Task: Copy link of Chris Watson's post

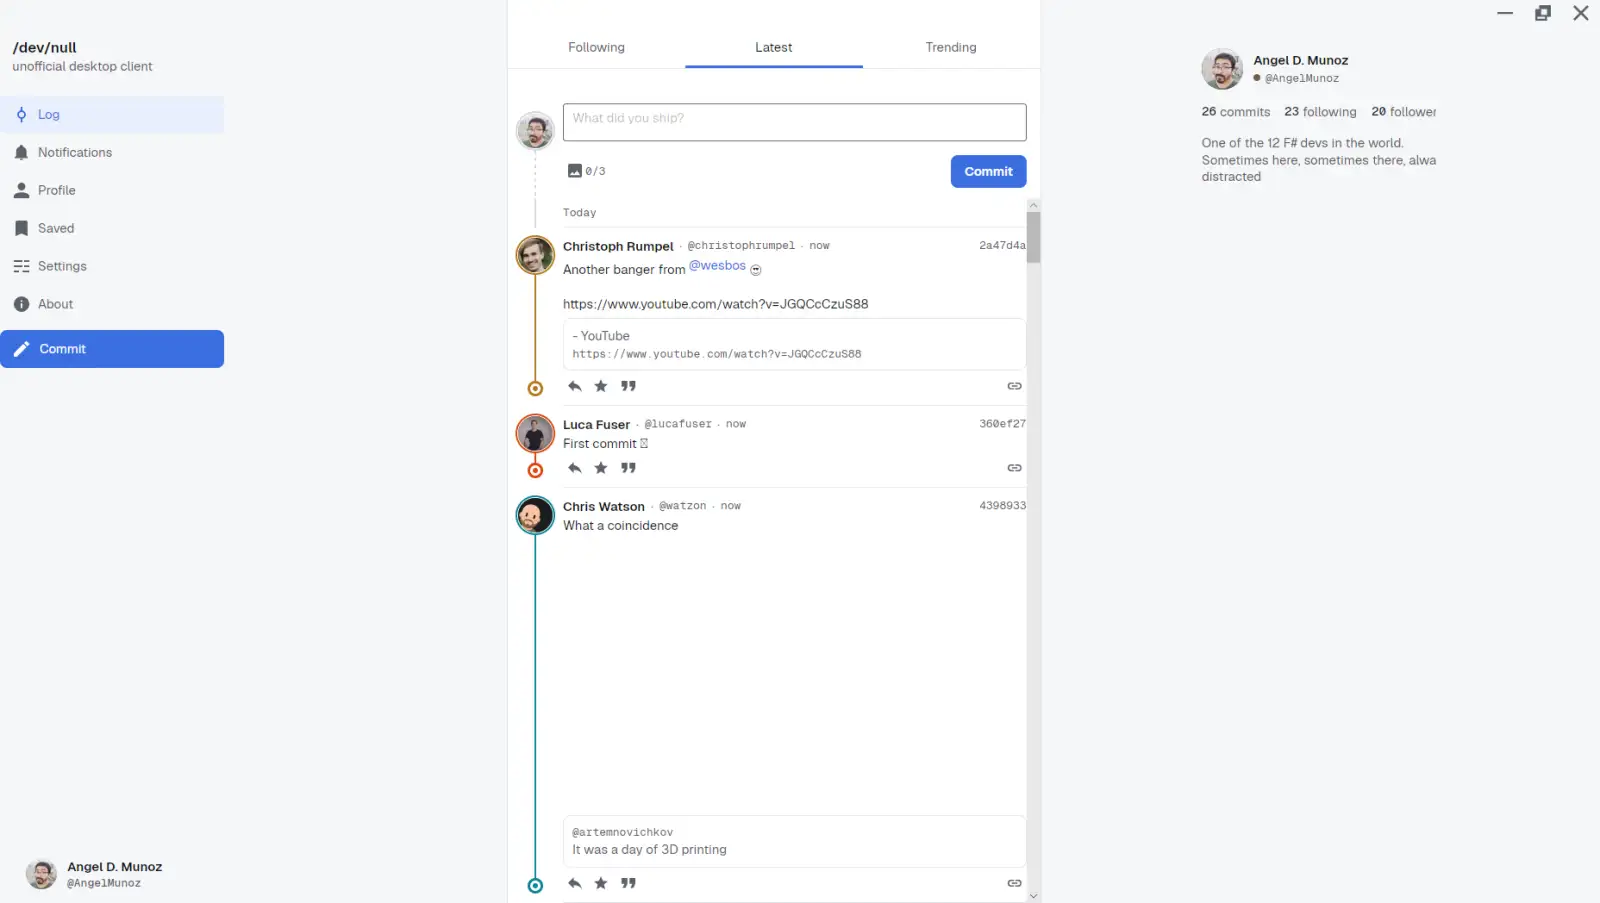Action: (1014, 883)
